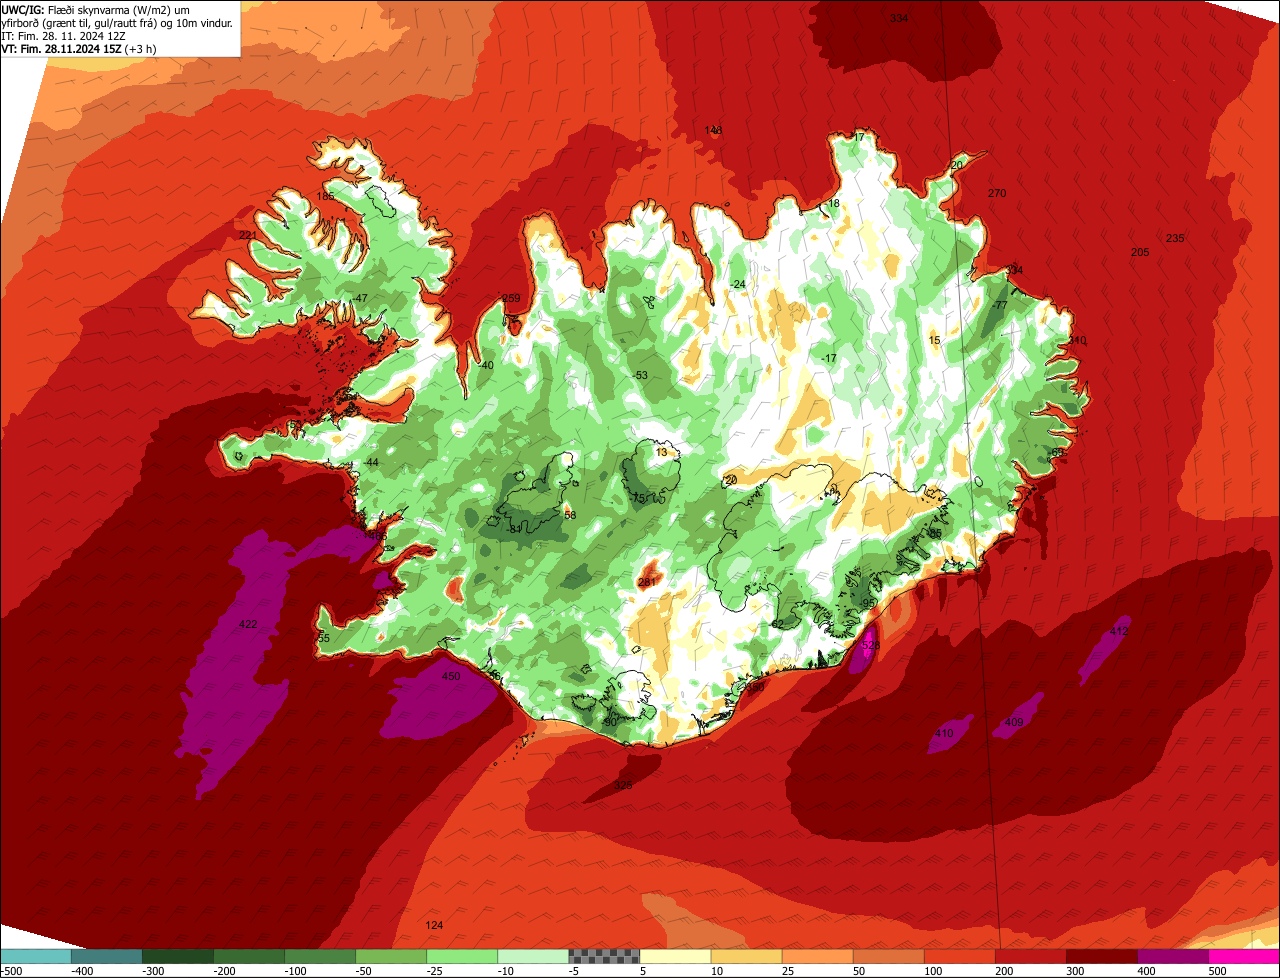Click the '-40' value near the northwest fjord
The height and width of the screenshot is (978, 1280).
pos(486,365)
